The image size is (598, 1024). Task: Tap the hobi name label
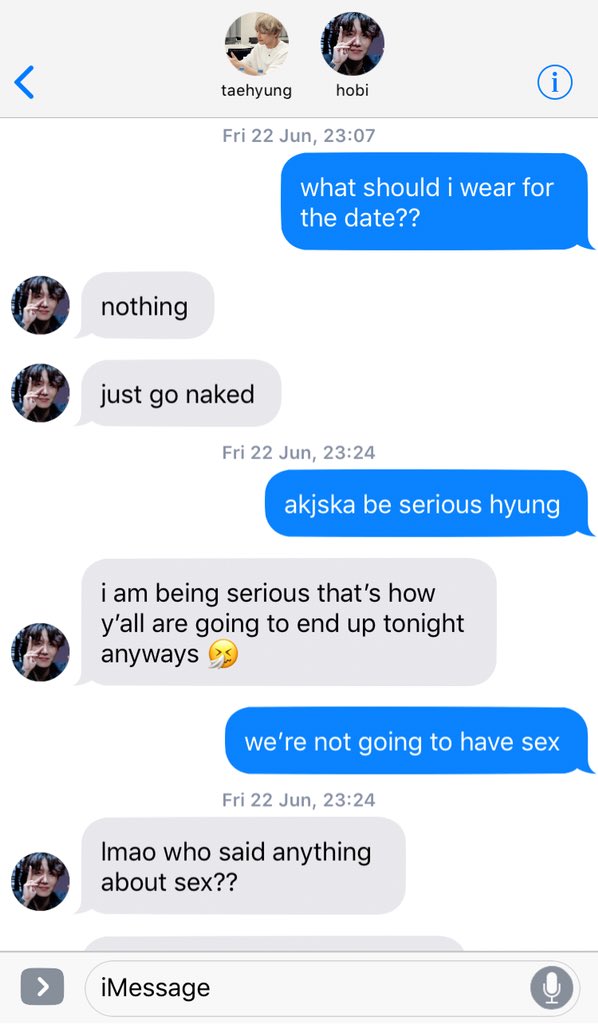353,90
